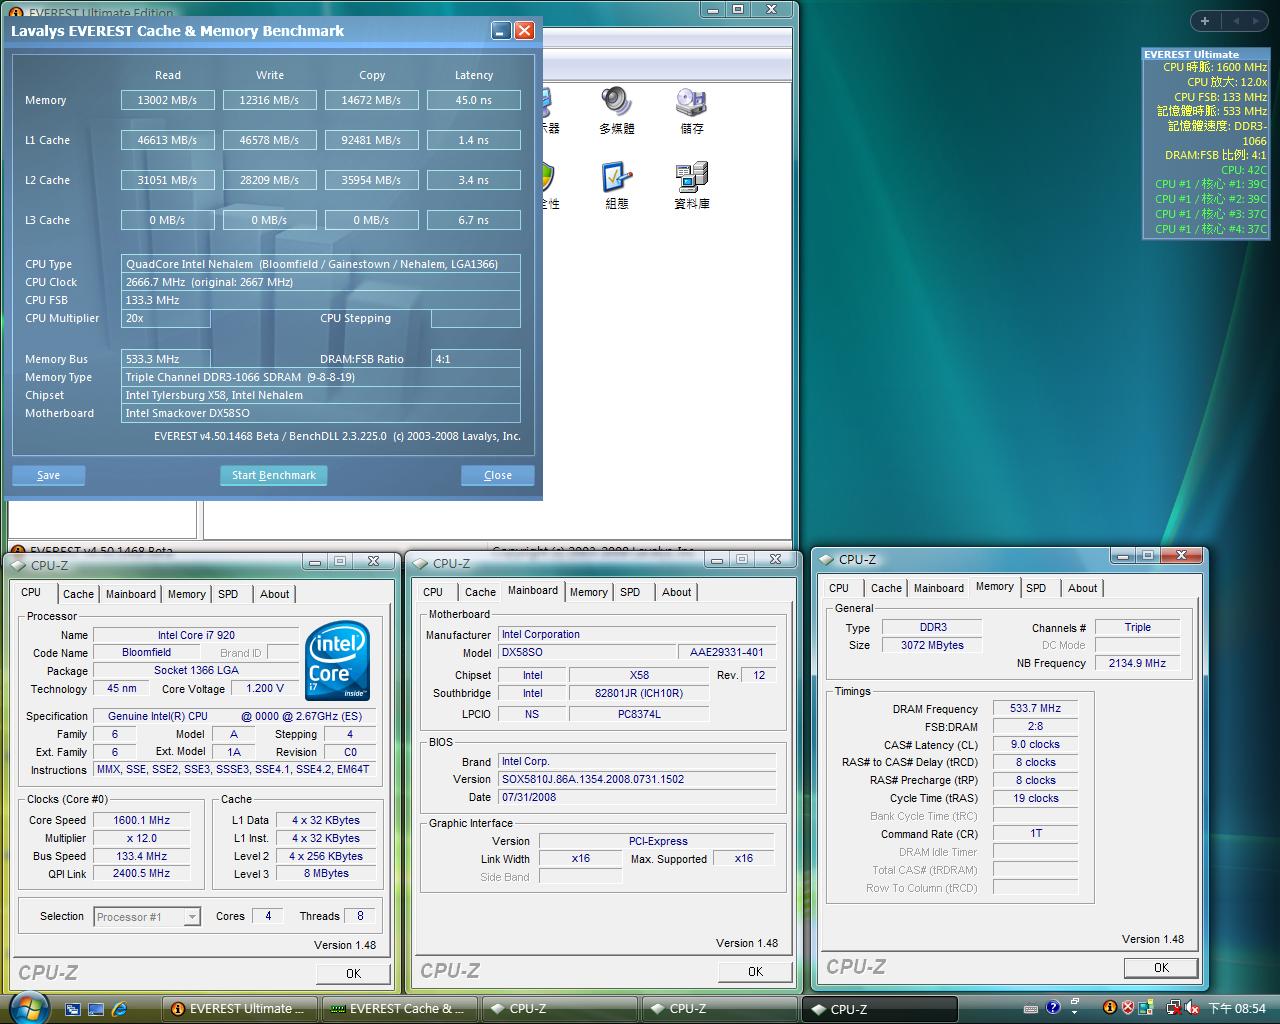This screenshot has height=1024, width=1280.
Task: Select About tab in middle CPU-Z window
Action: coord(676,592)
